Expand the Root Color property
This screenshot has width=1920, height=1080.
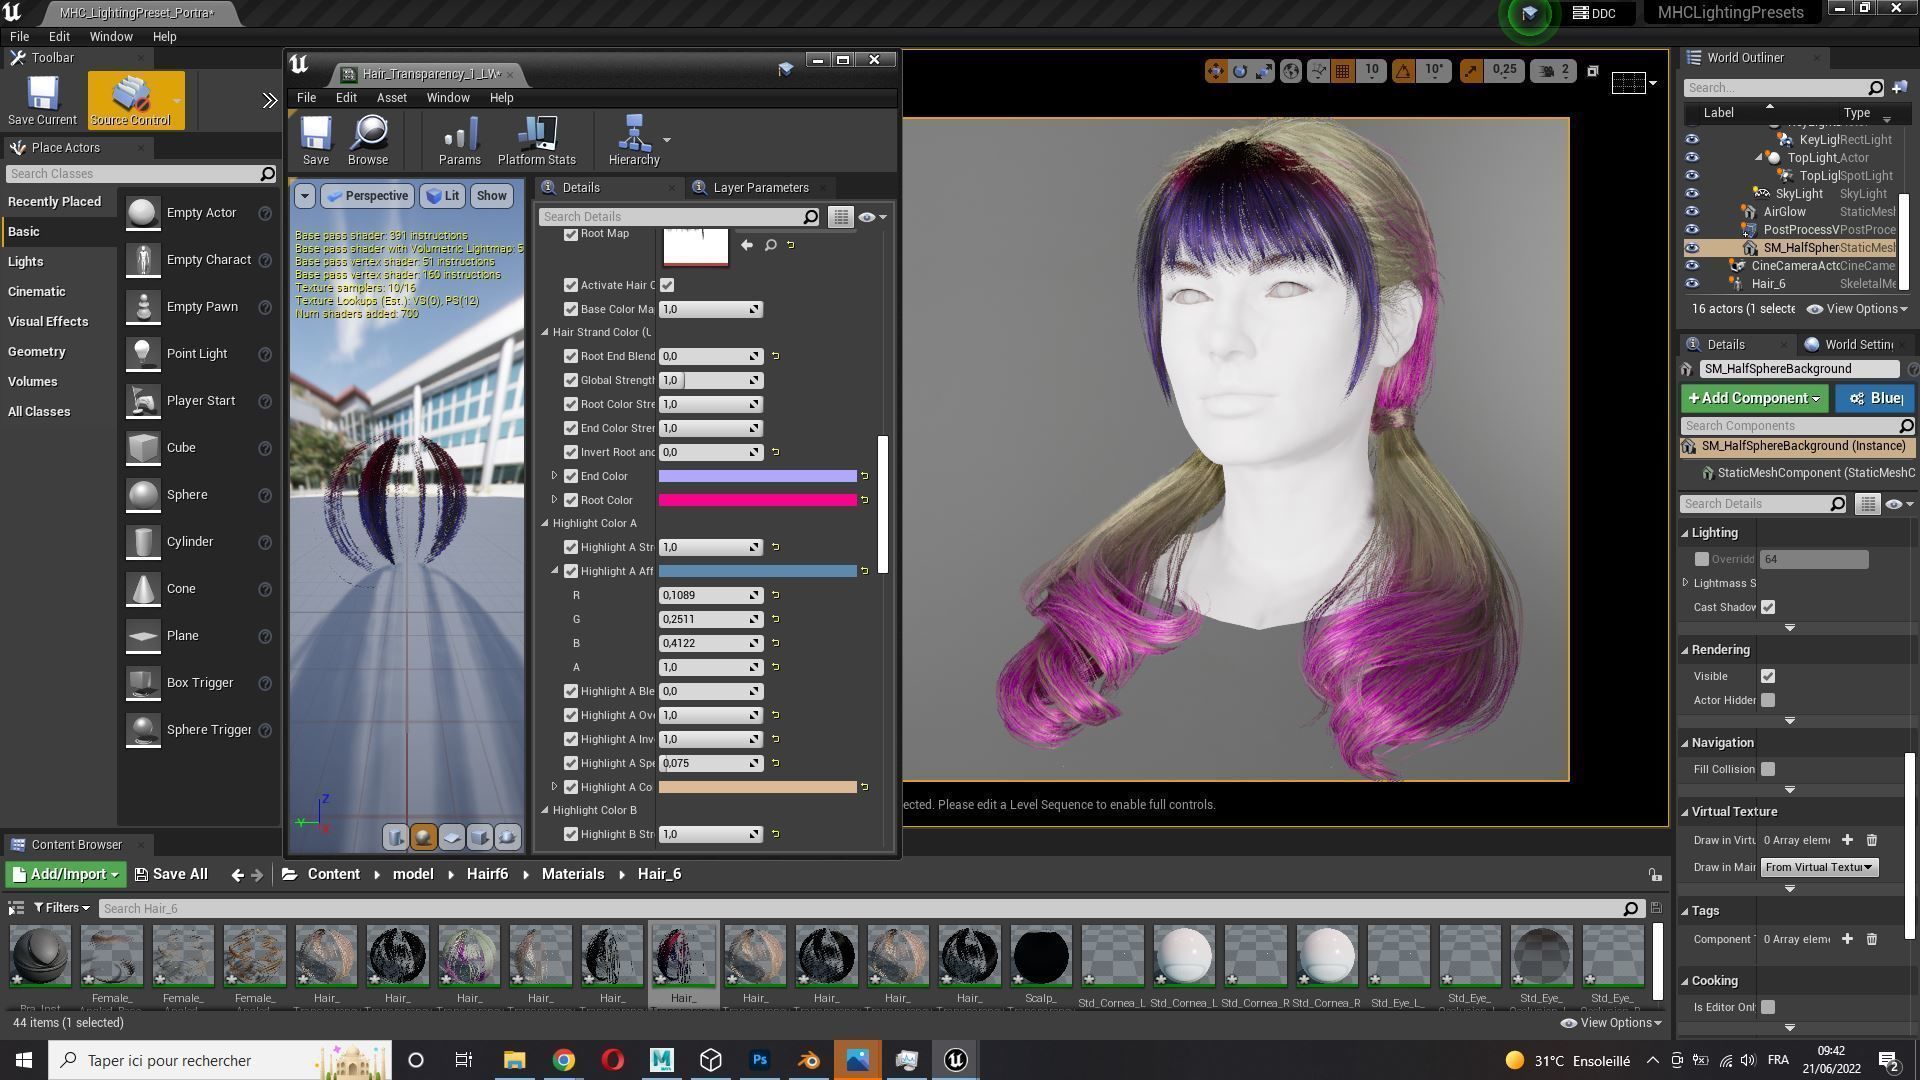pyautogui.click(x=555, y=500)
